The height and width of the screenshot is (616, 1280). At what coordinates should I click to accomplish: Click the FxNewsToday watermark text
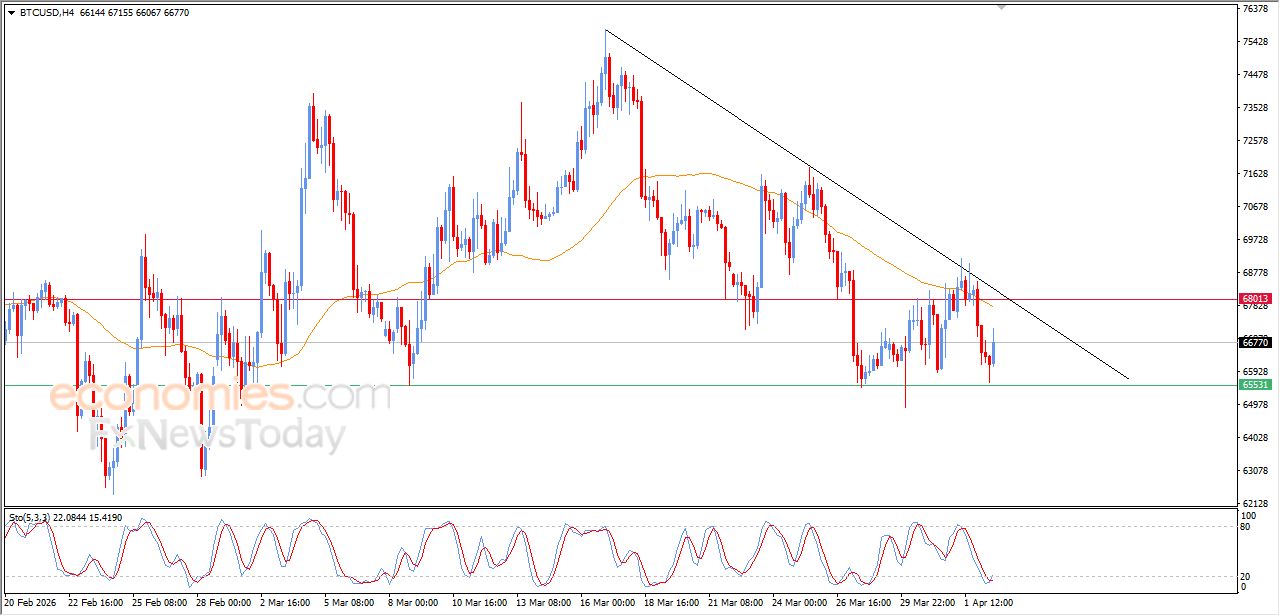point(218,436)
